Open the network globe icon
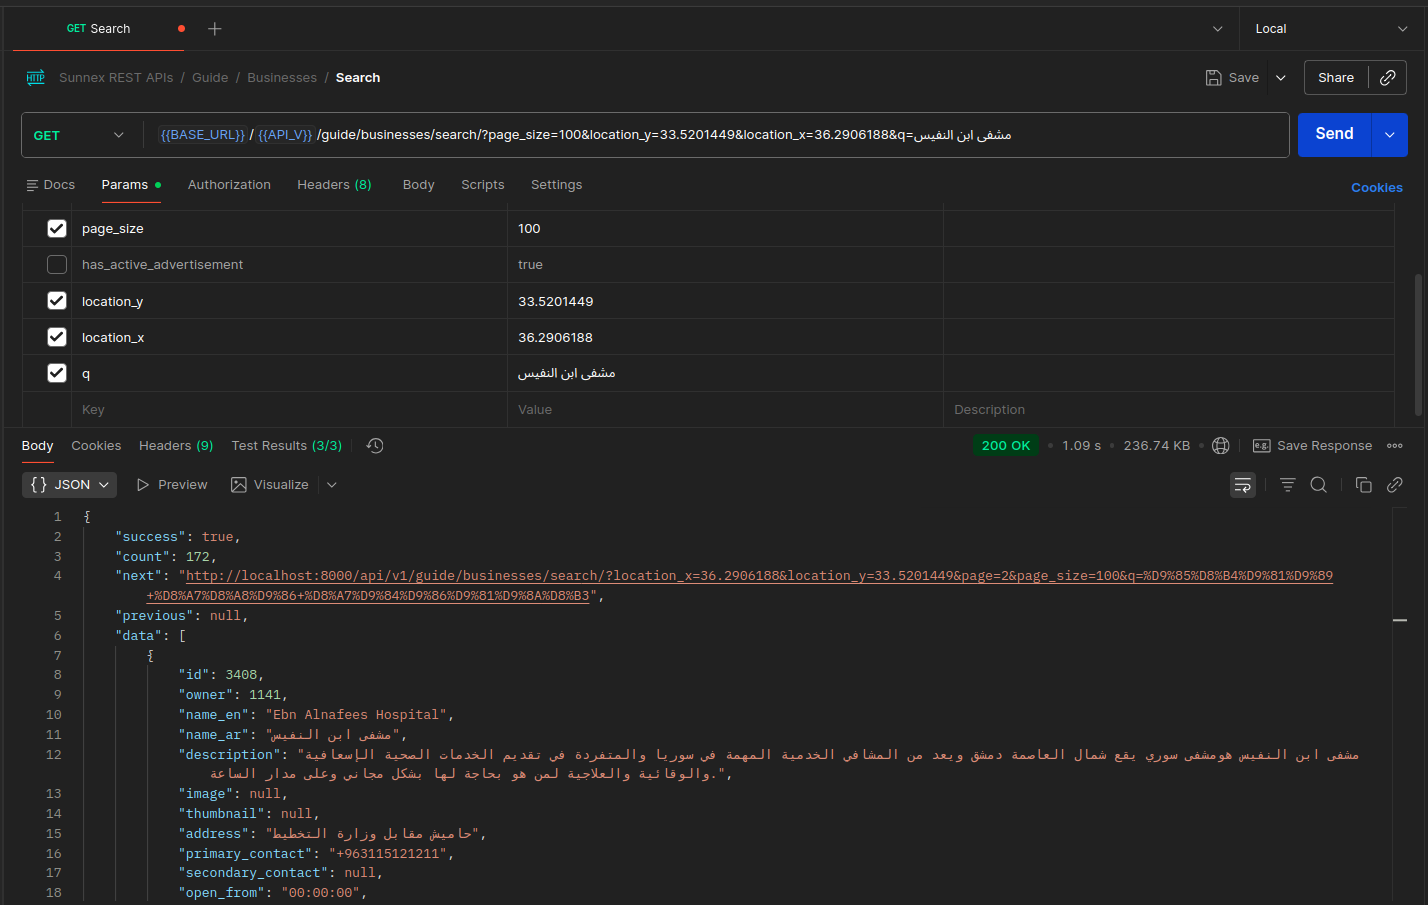 (x=1220, y=446)
